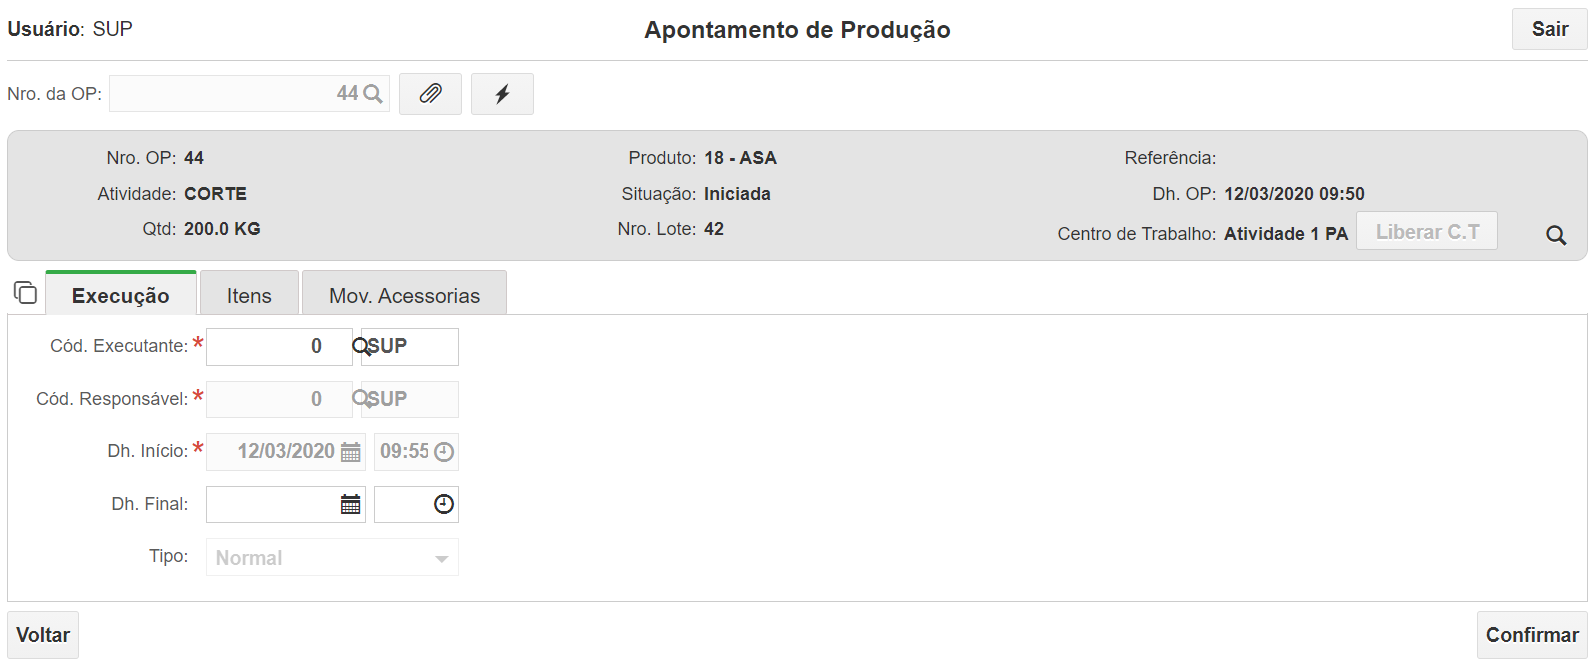Click the search icon beside Liberar C.T
The height and width of the screenshot is (665, 1595).
1556,236
